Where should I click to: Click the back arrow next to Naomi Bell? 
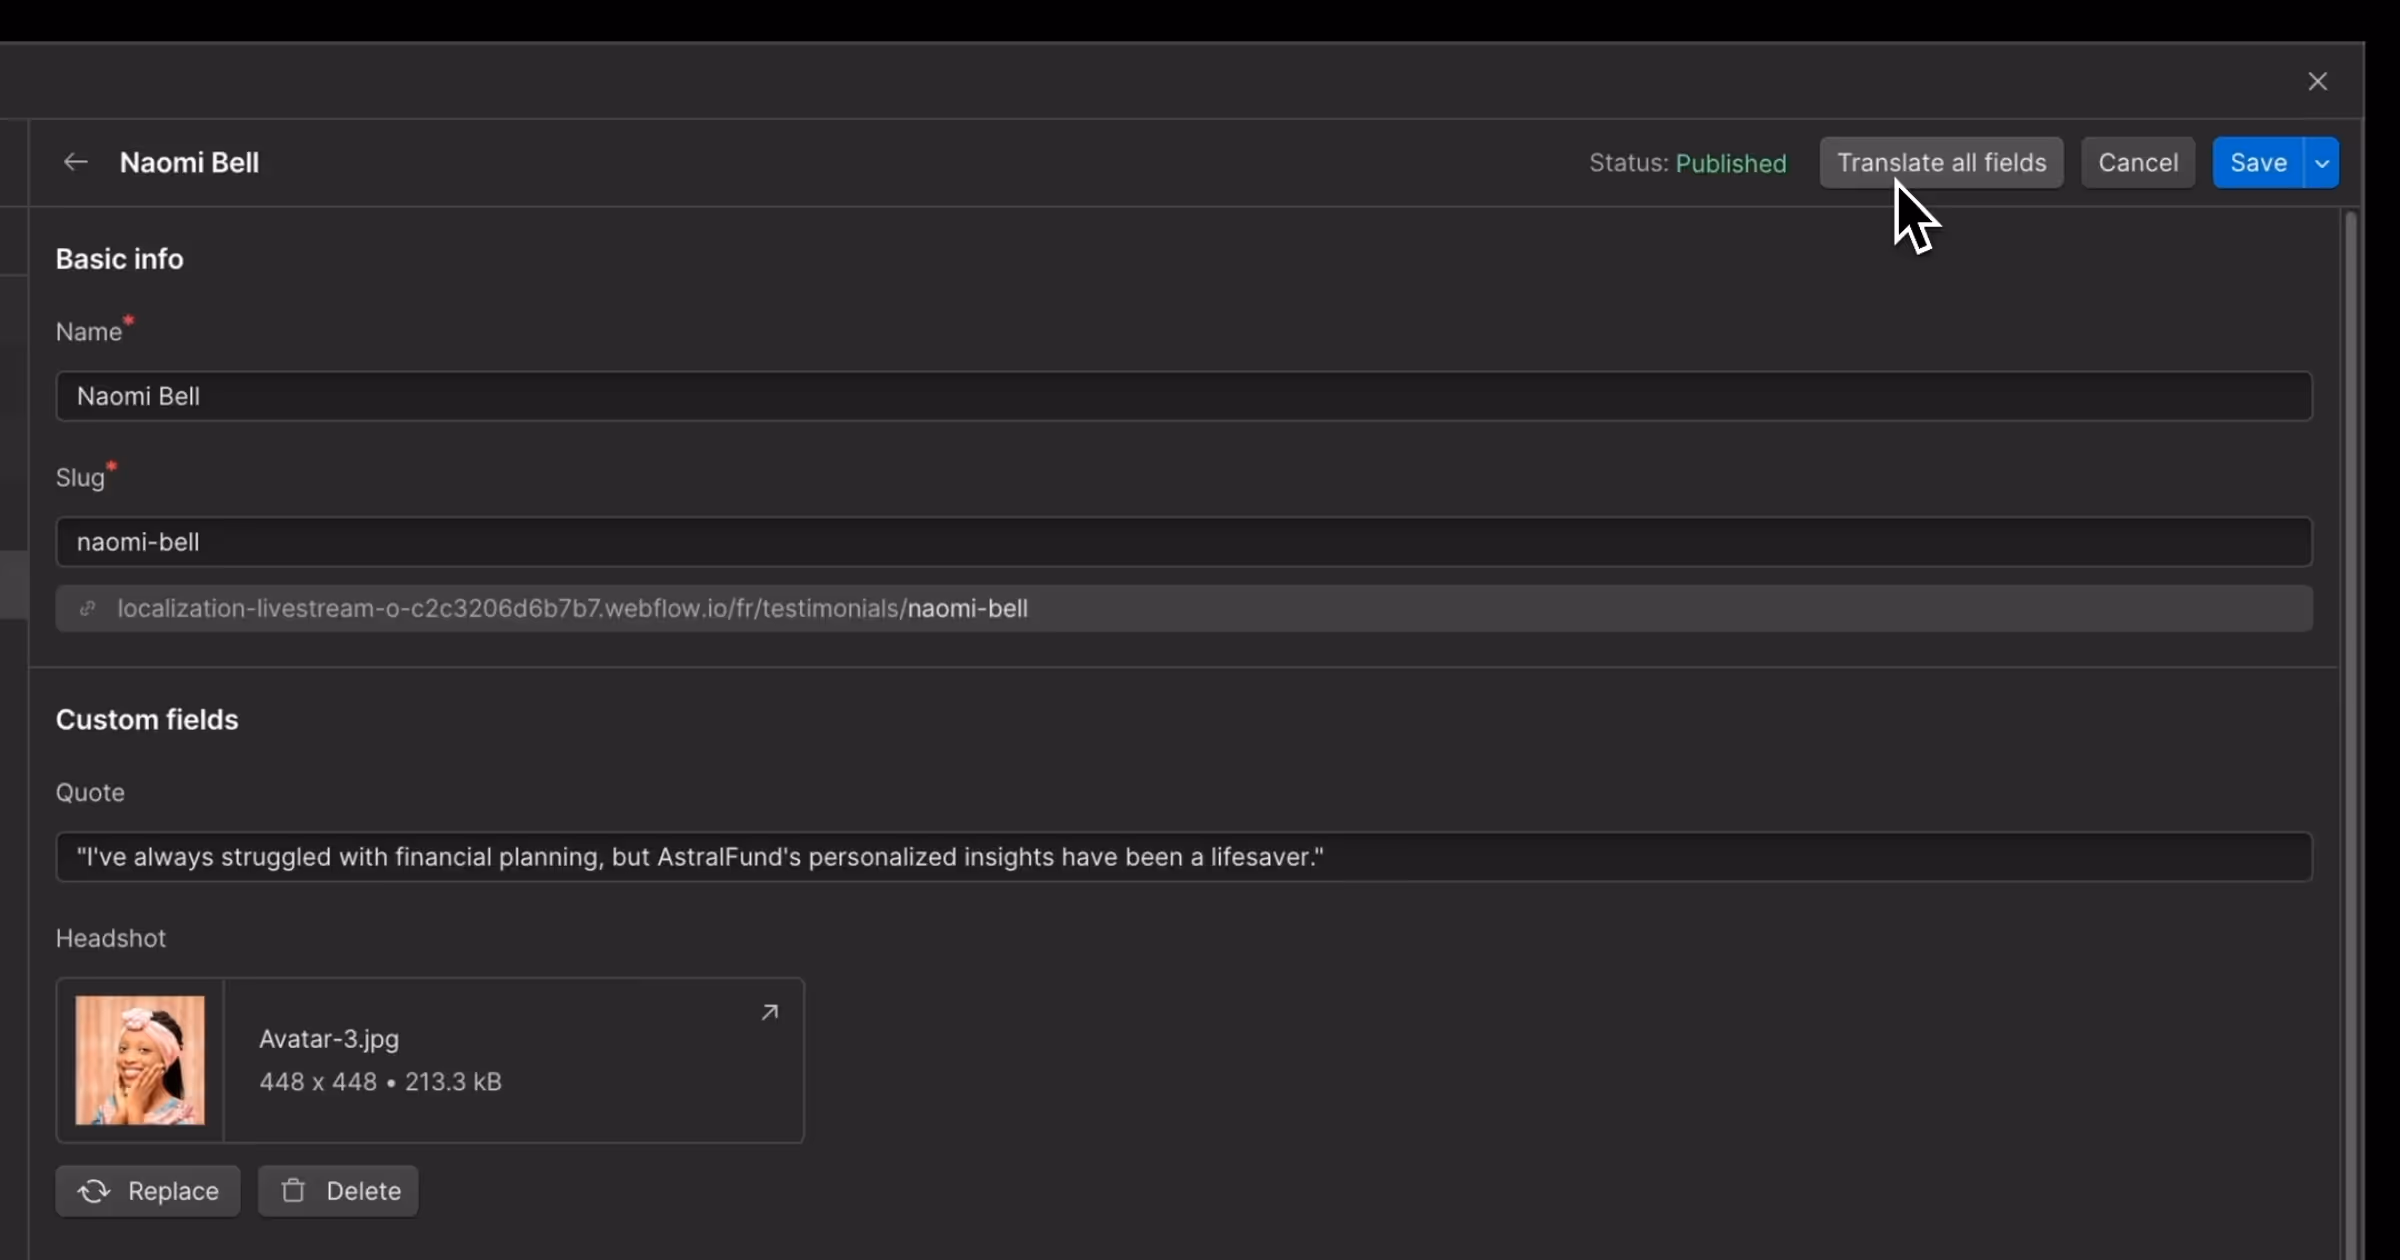75,162
